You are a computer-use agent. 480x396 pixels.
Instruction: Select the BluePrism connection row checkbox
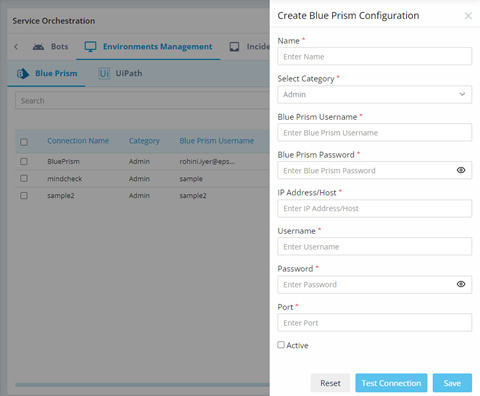[24, 162]
